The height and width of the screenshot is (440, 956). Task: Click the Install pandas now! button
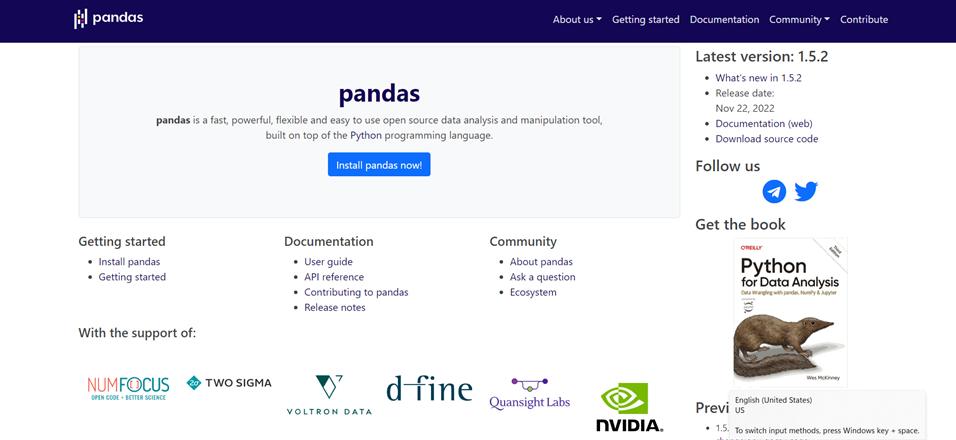tap(379, 165)
